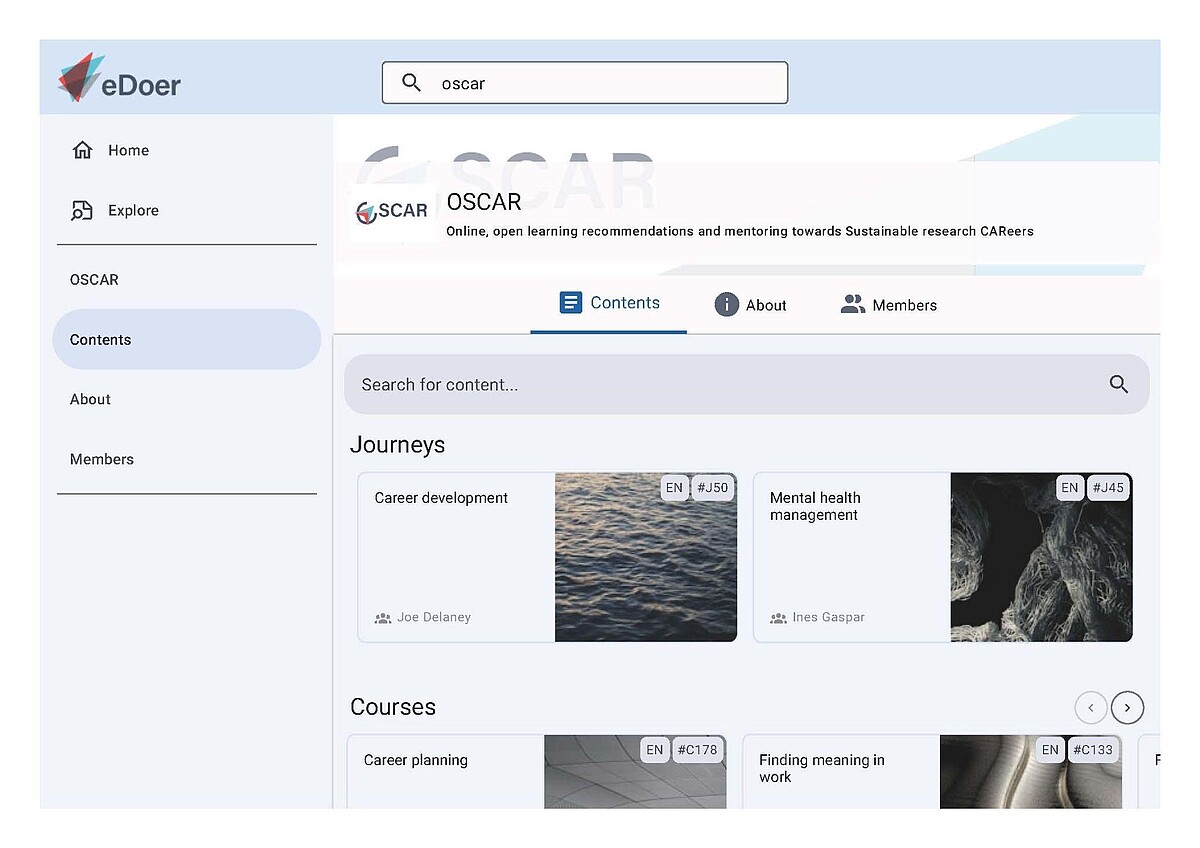Click the Career planning course thumbnail
1200x848 pixels.
click(635, 772)
